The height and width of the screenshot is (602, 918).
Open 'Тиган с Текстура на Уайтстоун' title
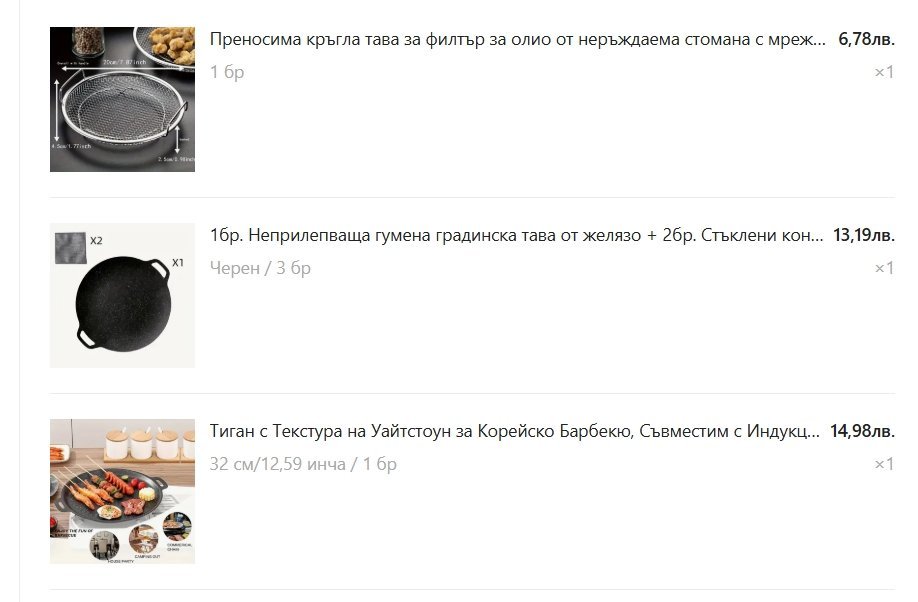tap(515, 432)
